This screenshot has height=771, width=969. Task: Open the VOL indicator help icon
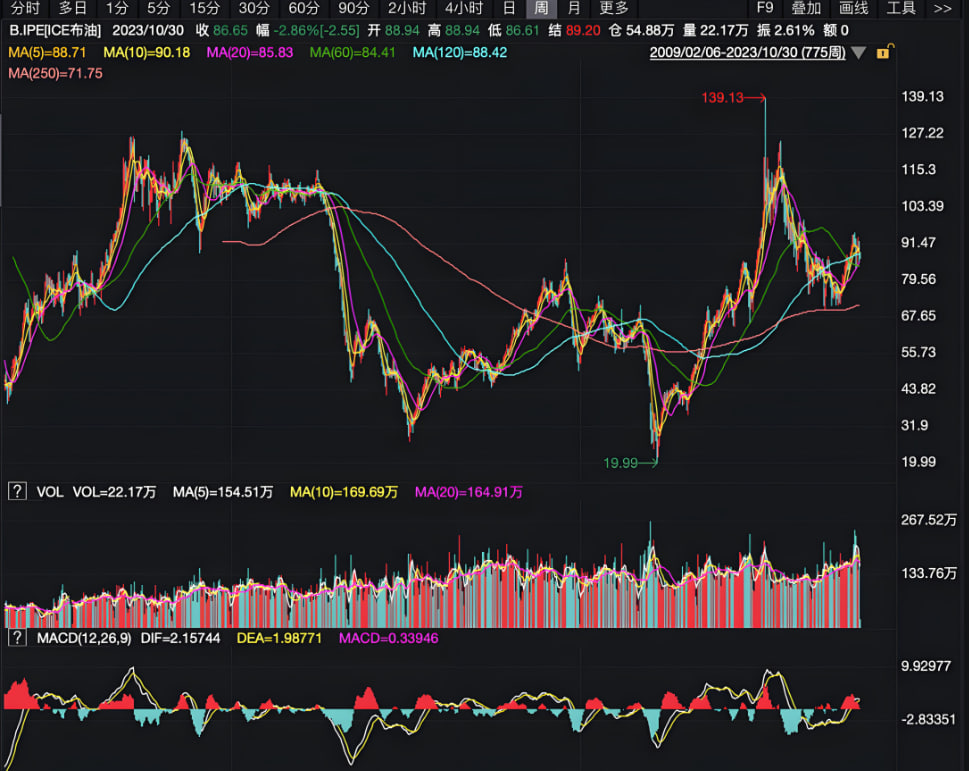coord(16,491)
